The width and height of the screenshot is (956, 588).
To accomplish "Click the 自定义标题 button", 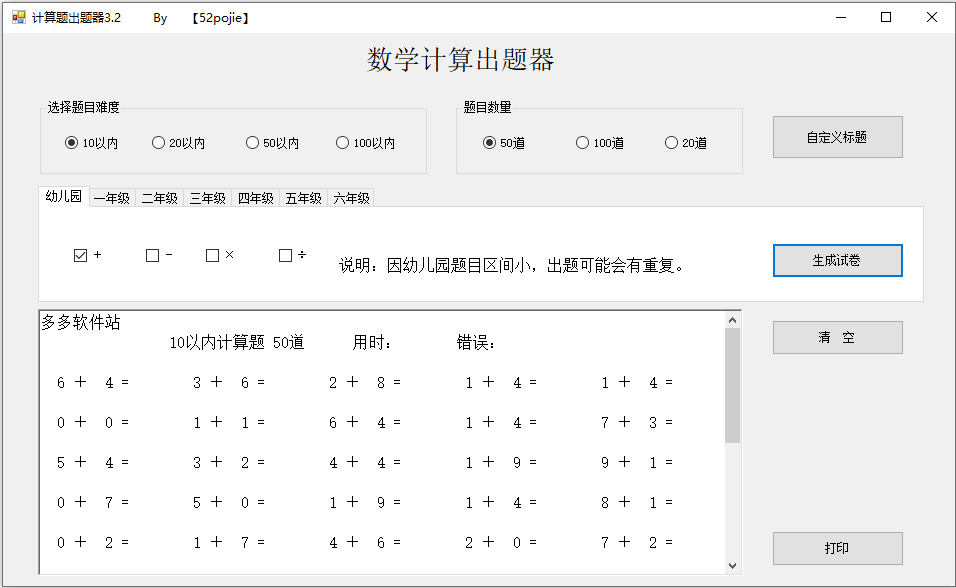I will [x=838, y=137].
